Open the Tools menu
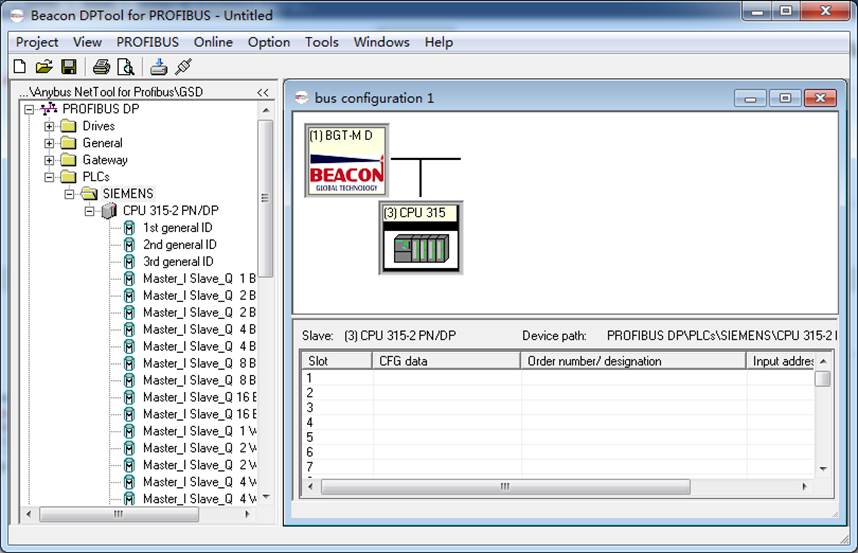The height and width of the screenshot is (553, 858). [322, 42]
